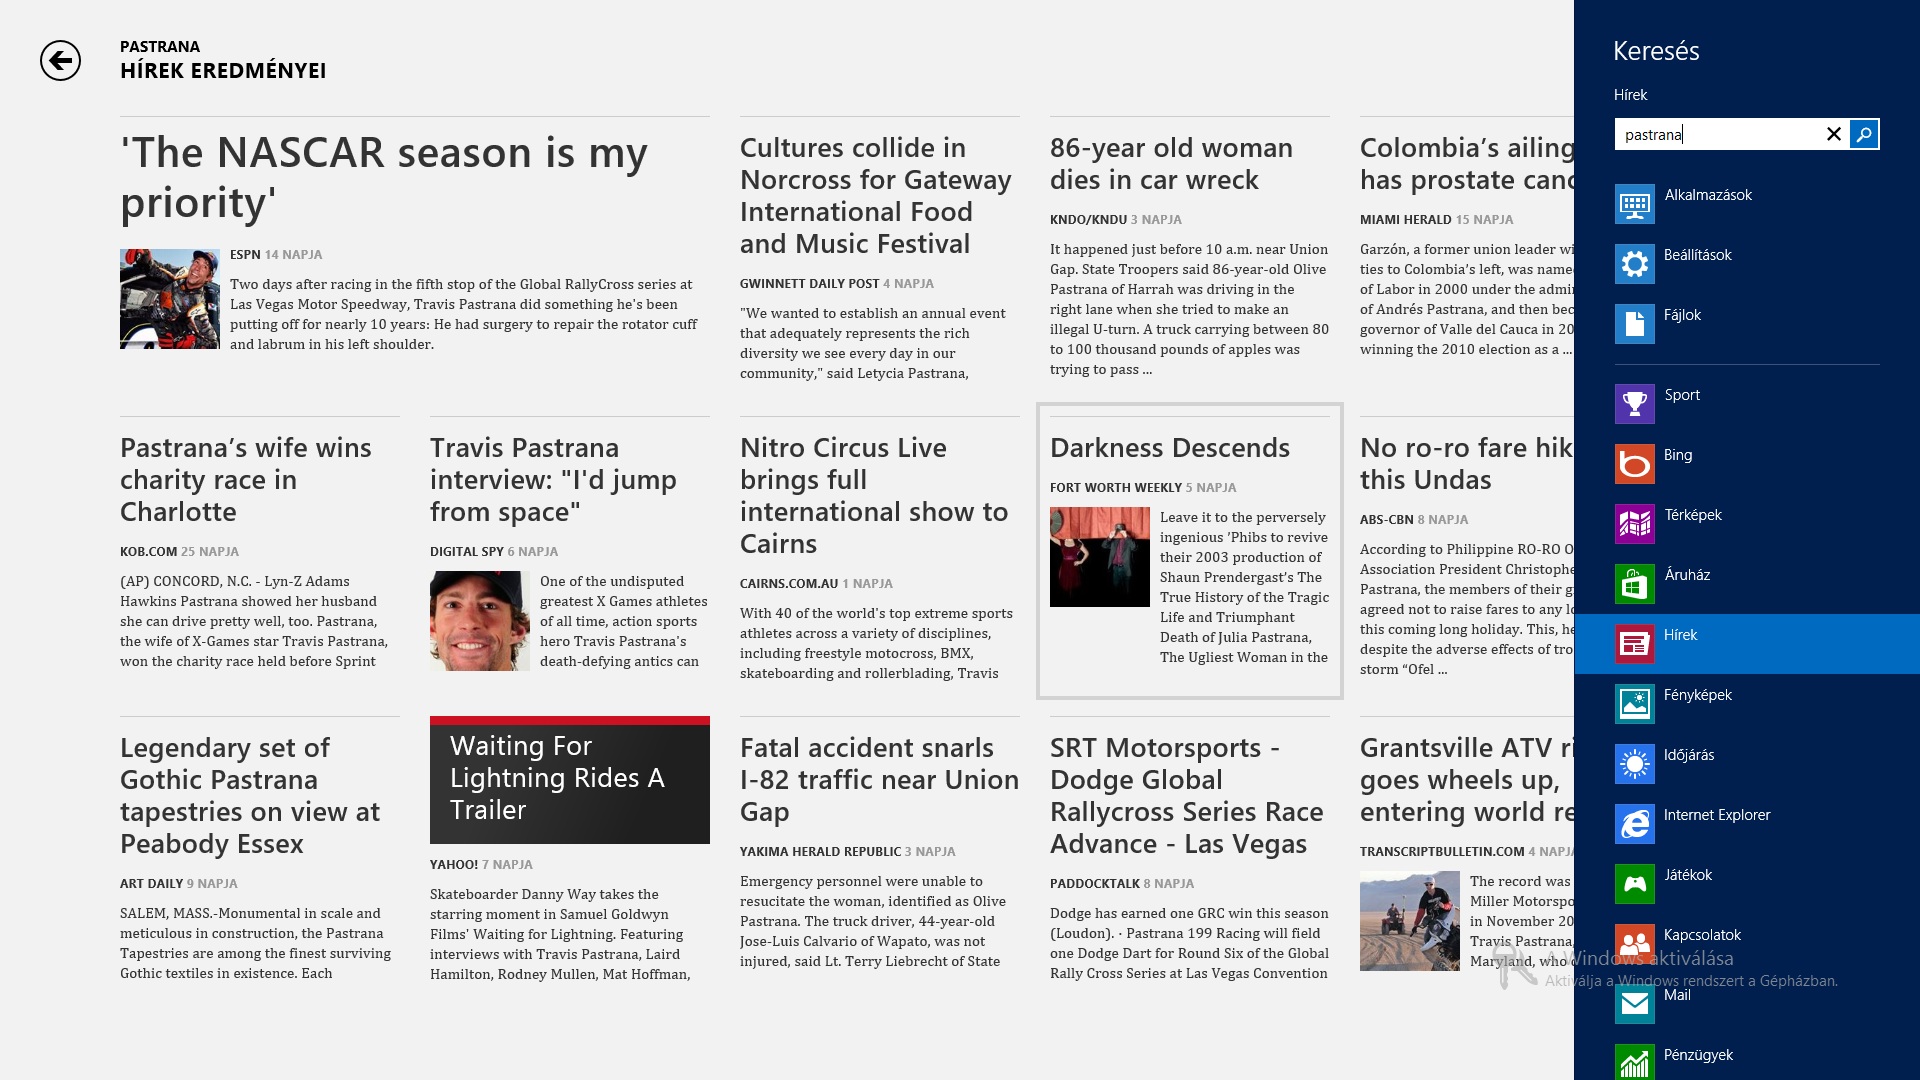The image size is (1920, 1080).
Task: Click the YAKIMA HERALD REPUBLIC source label
Action: 820,852
